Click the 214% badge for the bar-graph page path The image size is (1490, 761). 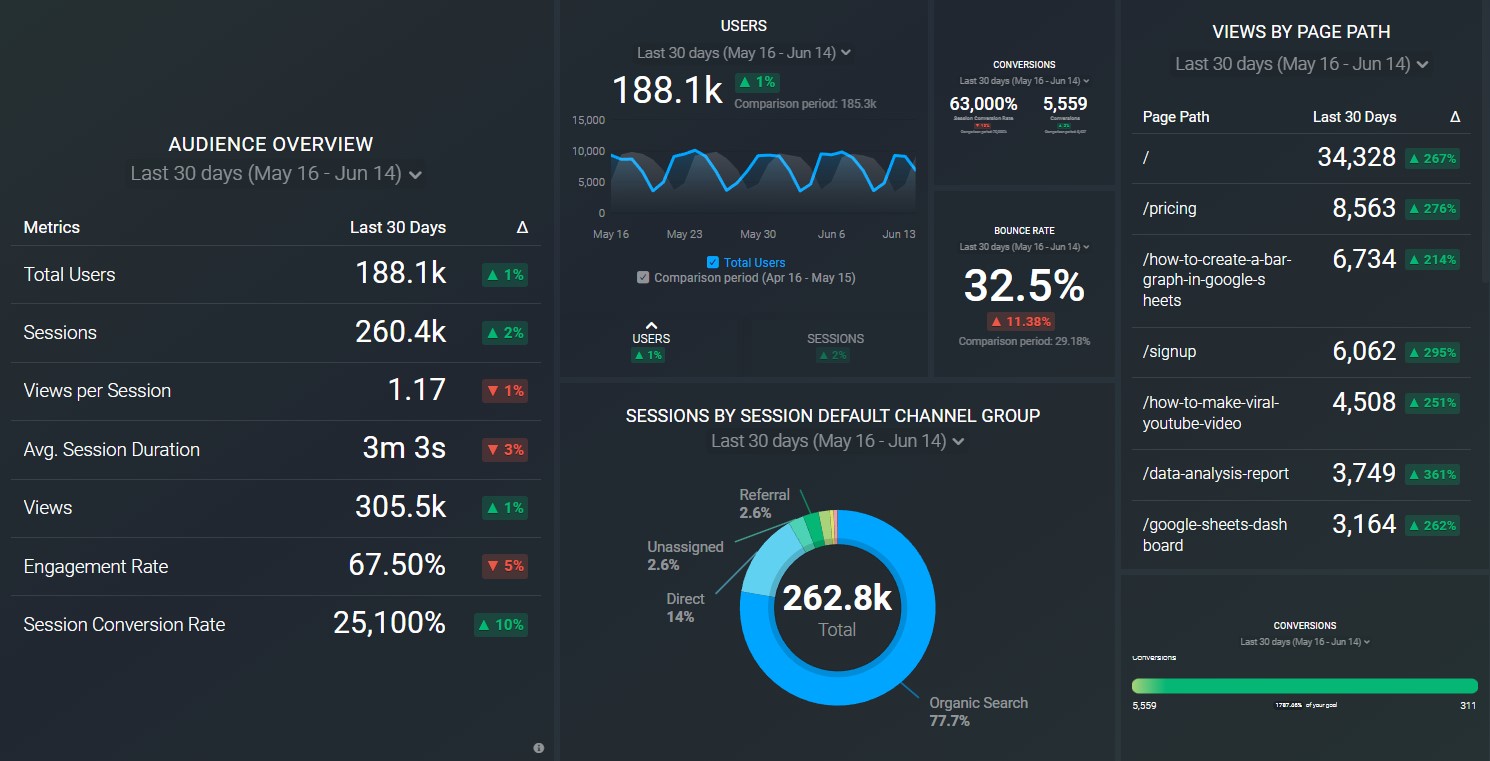click(1432, 260)
